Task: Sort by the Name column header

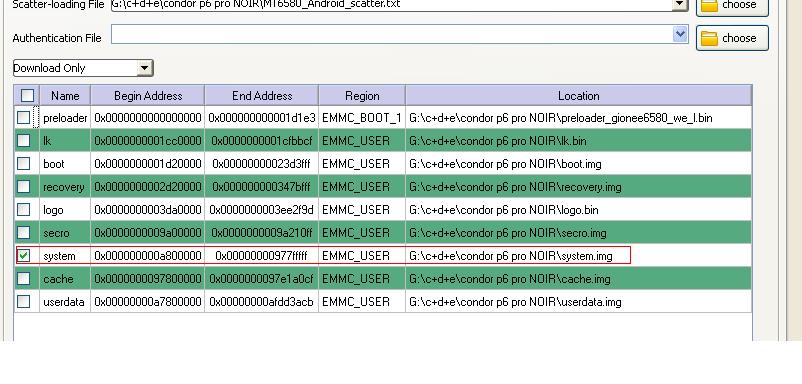Action: [65, 96]
